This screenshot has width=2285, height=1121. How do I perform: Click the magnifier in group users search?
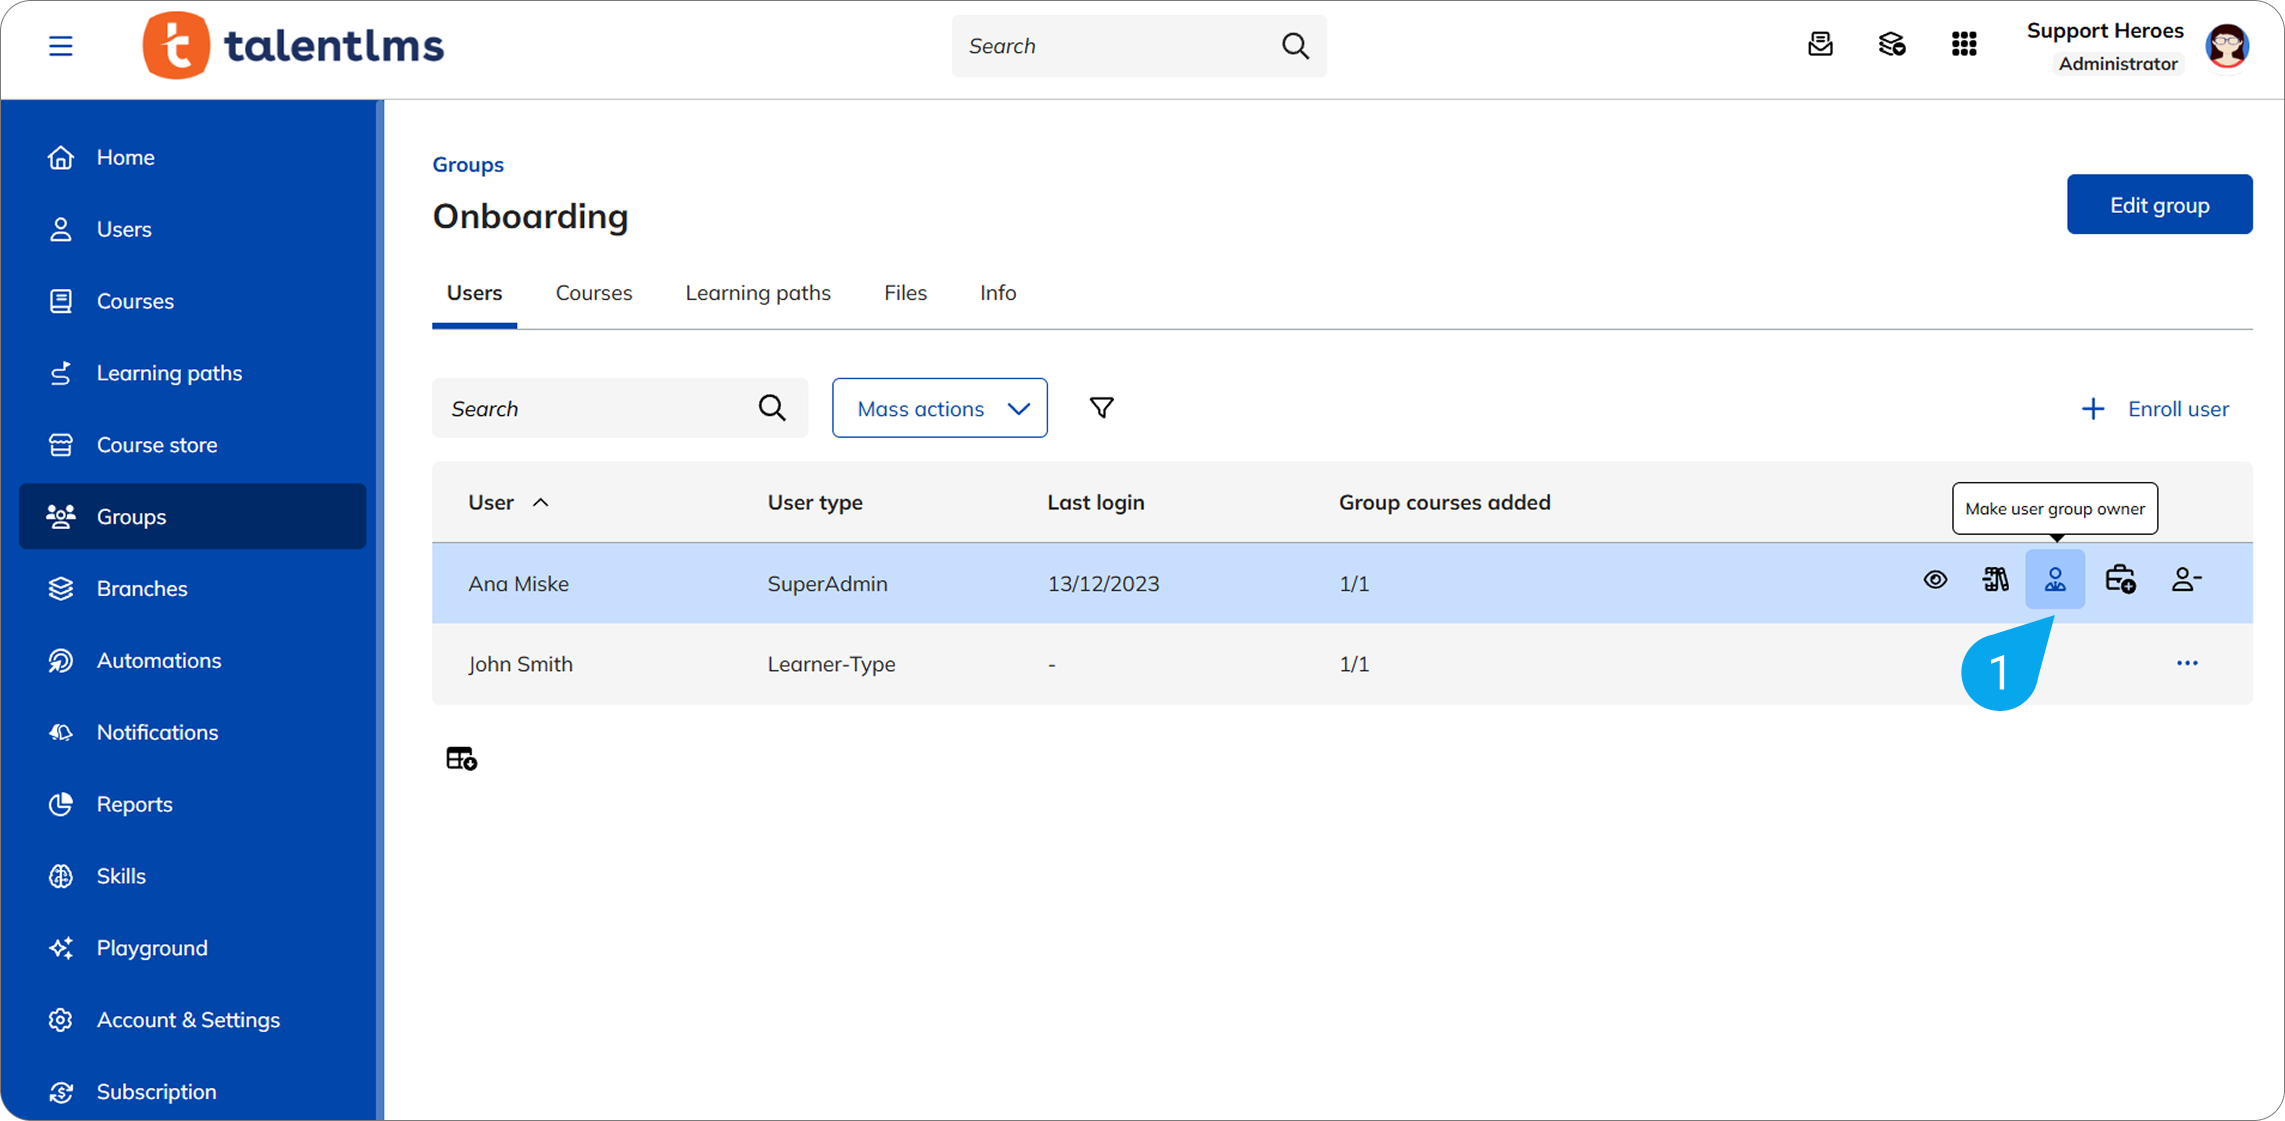772,408
